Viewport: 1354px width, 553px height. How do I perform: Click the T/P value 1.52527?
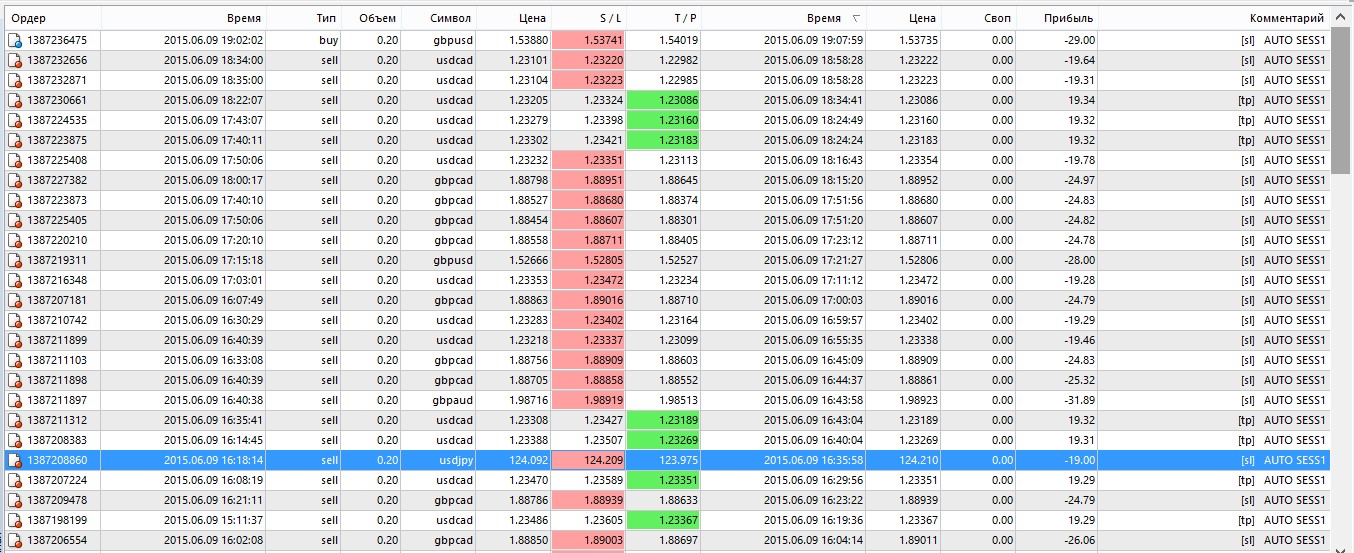pos(679,261)
